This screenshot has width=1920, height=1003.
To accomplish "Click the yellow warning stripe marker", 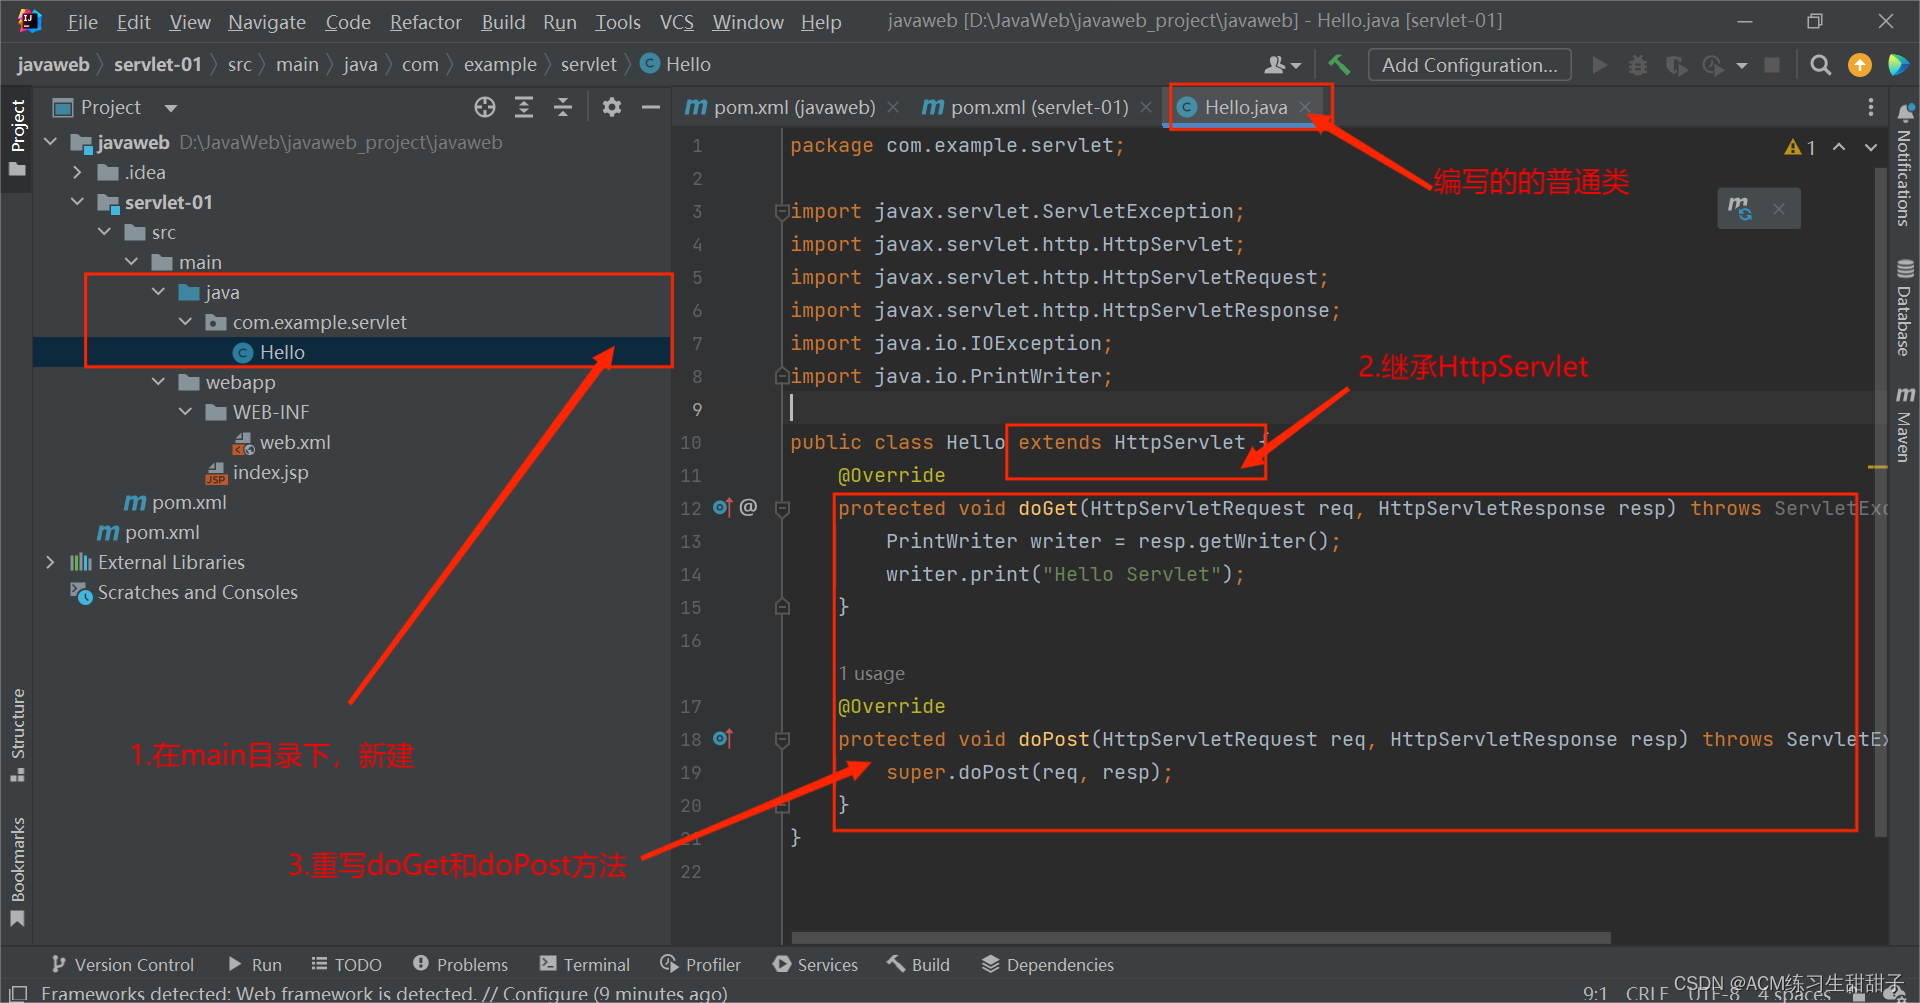I will pyautogui.click(x=1877, y=467).
